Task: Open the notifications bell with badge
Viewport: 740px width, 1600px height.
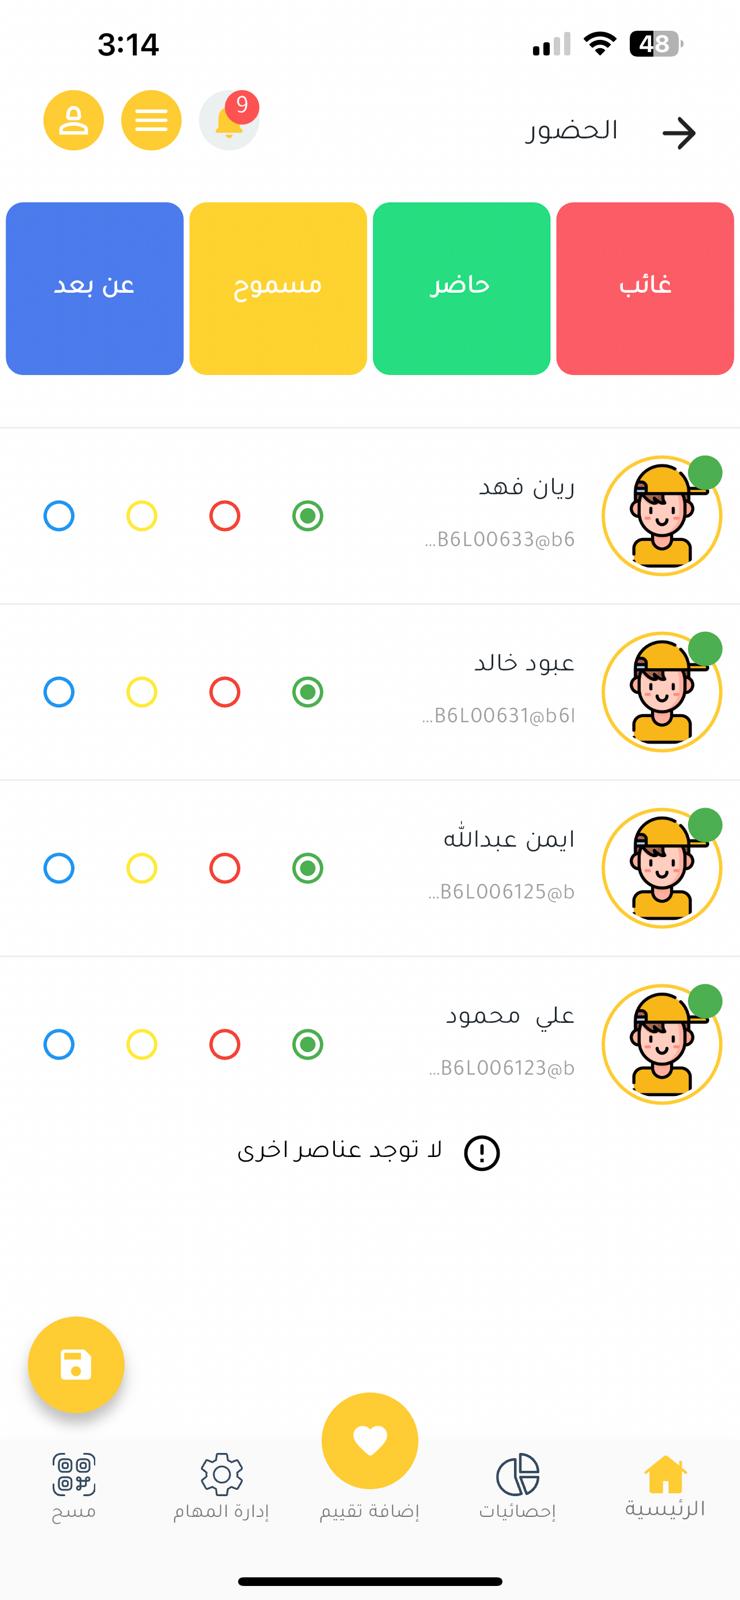Action: (x=229, y=121)
